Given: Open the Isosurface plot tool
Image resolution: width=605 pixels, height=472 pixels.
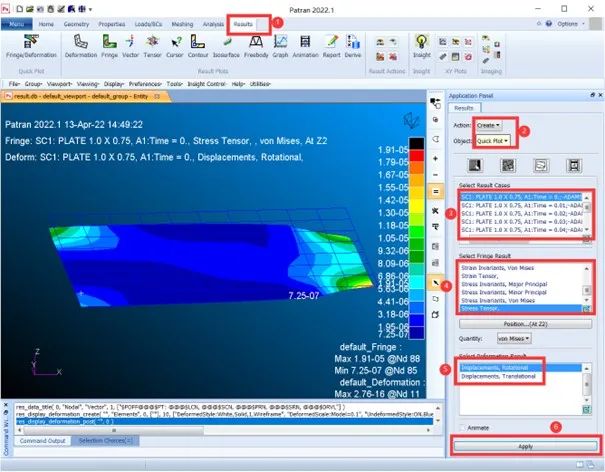Looking at the screenshot, I should (x=226, y=47).
